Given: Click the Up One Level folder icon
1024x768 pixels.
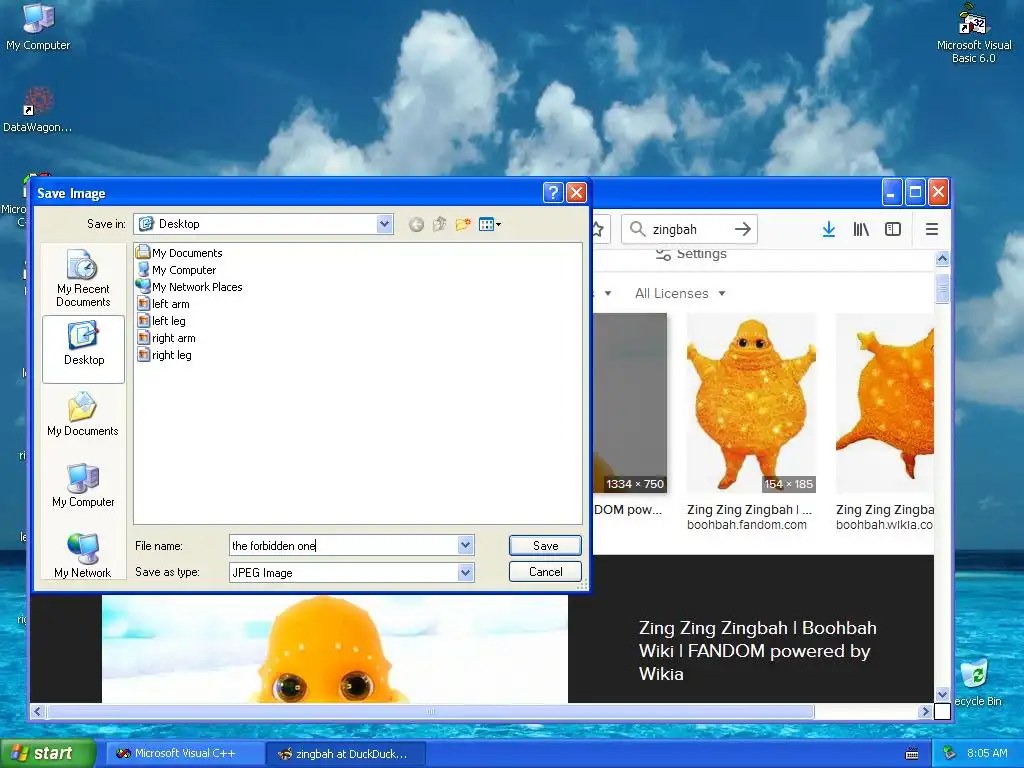Looking at the screenshot, I should pyautogui.click(x=440, y=225).
